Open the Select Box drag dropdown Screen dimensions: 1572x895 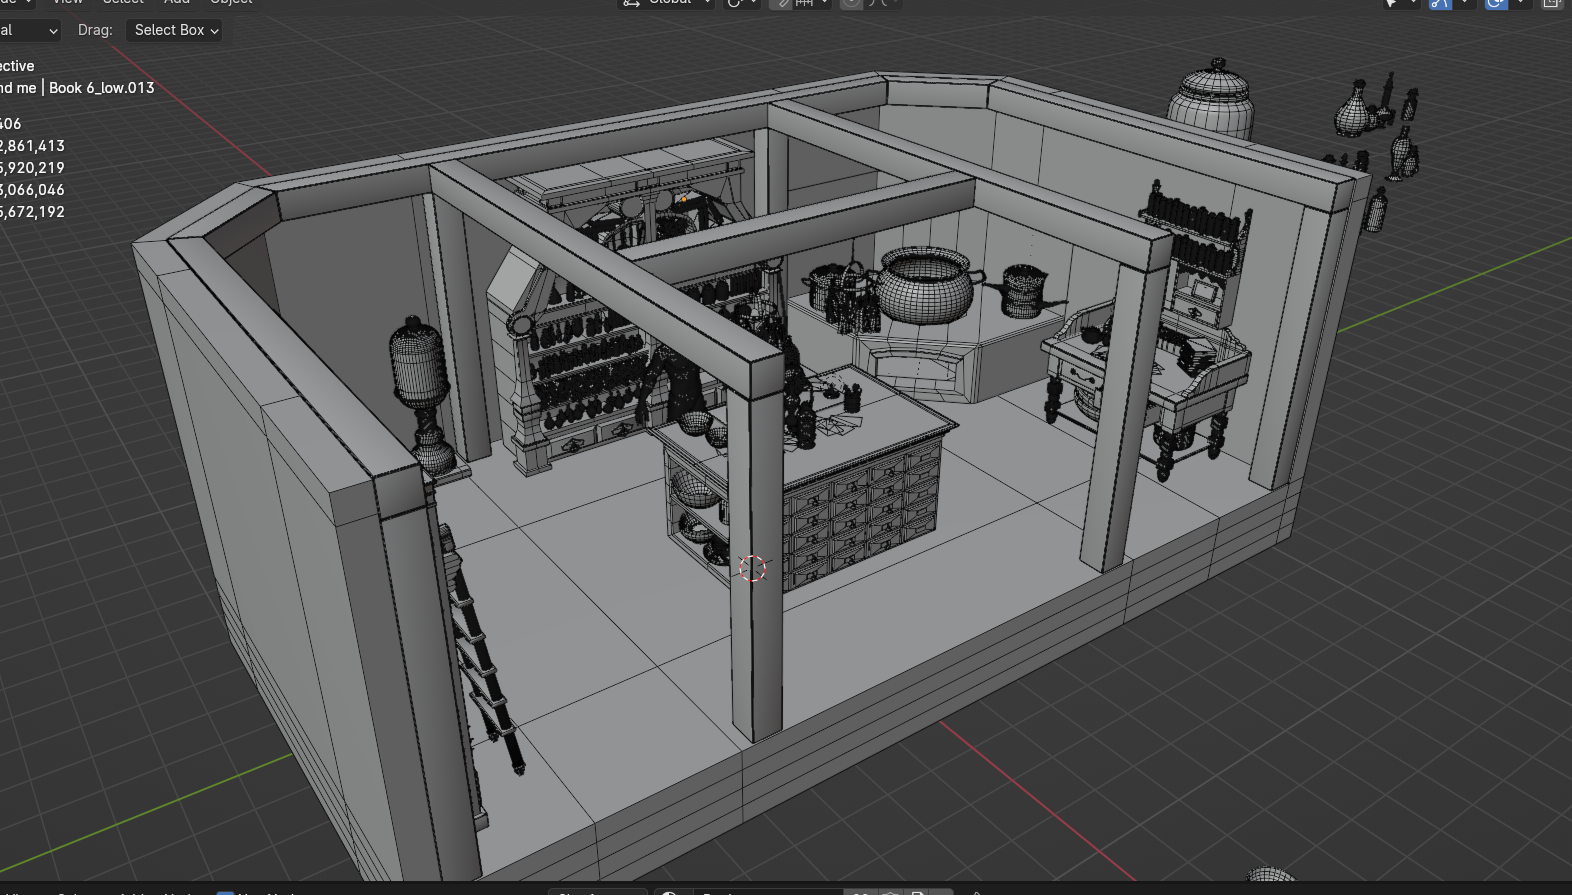173,30
